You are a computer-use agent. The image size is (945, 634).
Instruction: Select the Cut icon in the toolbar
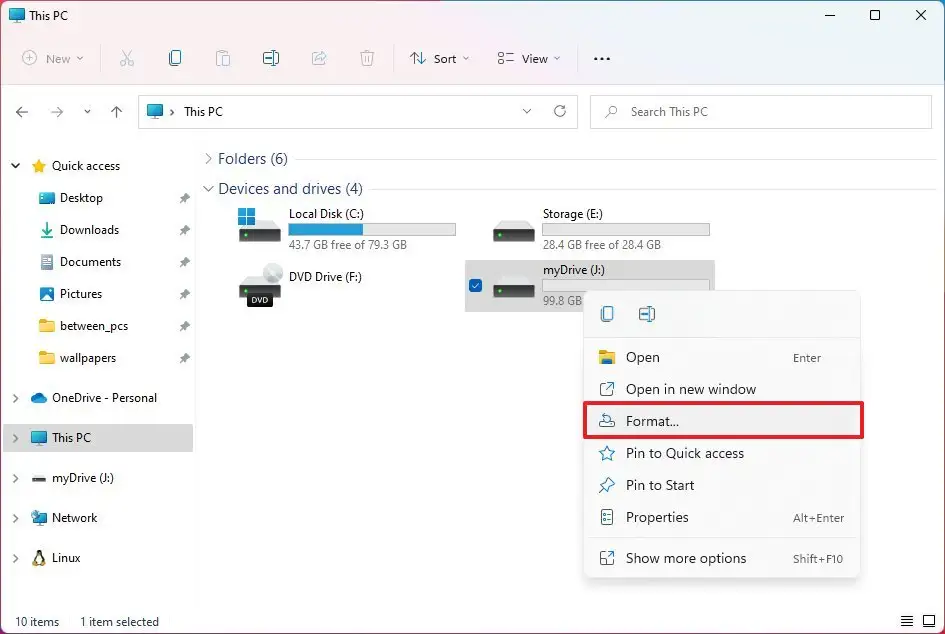(x=127, y=58)
